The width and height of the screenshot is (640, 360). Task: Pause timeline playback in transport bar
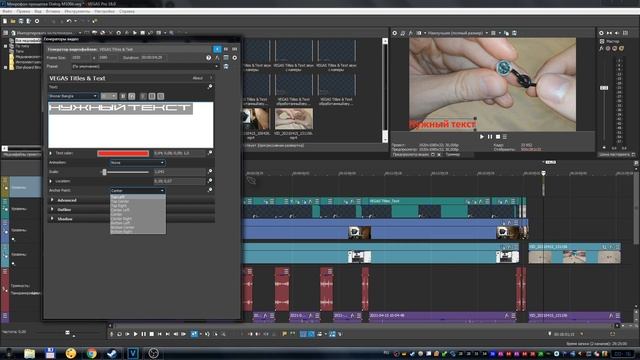point(144,334)
